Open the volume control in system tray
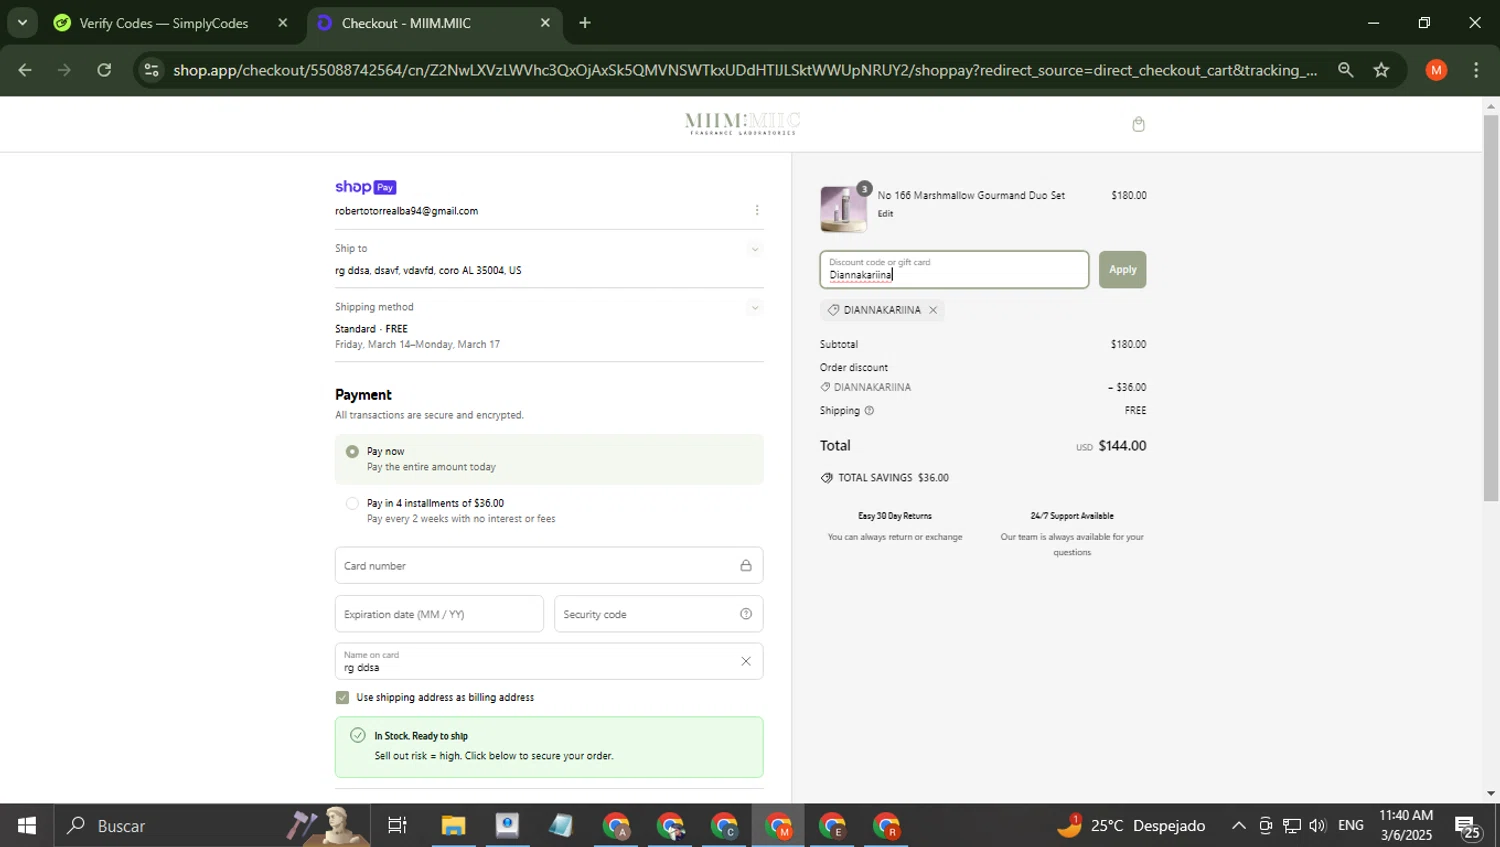The height and width of the screenshot is (847, 1500). (x=1318, y=826)
